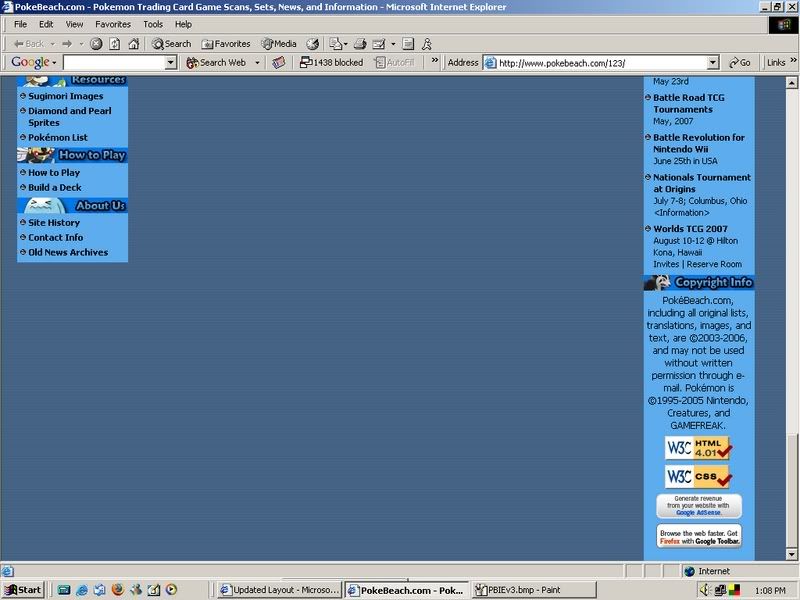This screenshot has height=600, width=800.
Task: Open the Pokémon List link
Action: (x=58, y=137)
